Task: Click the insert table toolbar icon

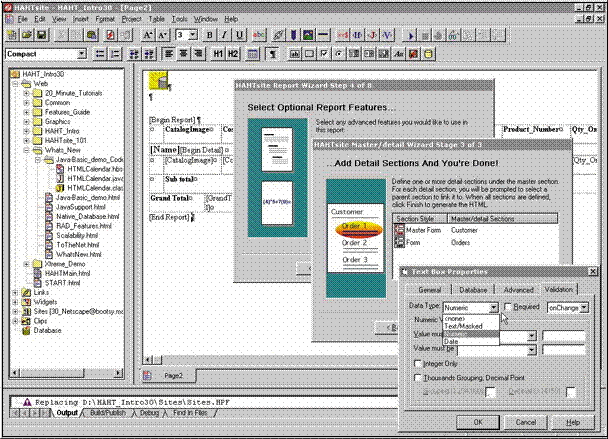Action: click(x=253, y=54)
